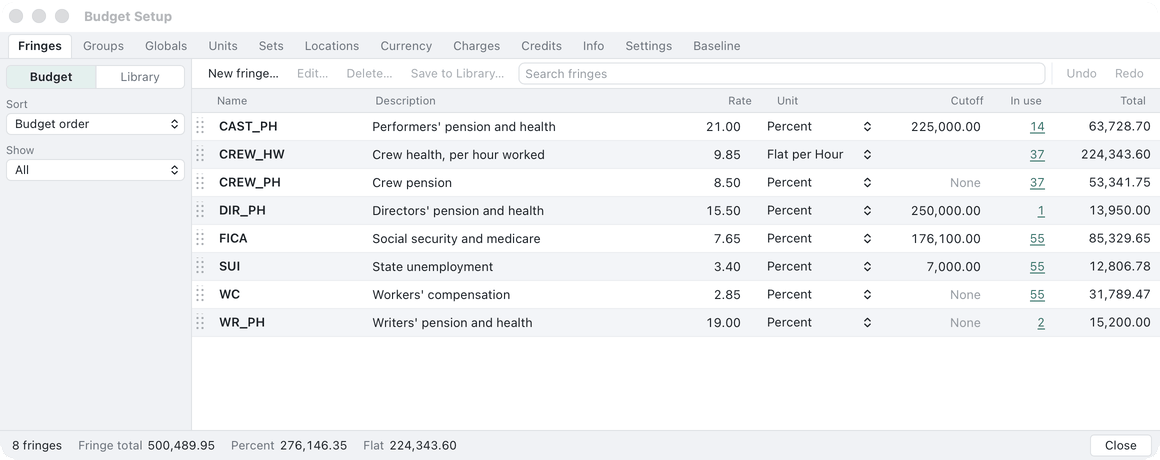Screen dimensions: 1160x460
Task: Close the Budget Setup dialog with Close
Action: (1120, 445)
